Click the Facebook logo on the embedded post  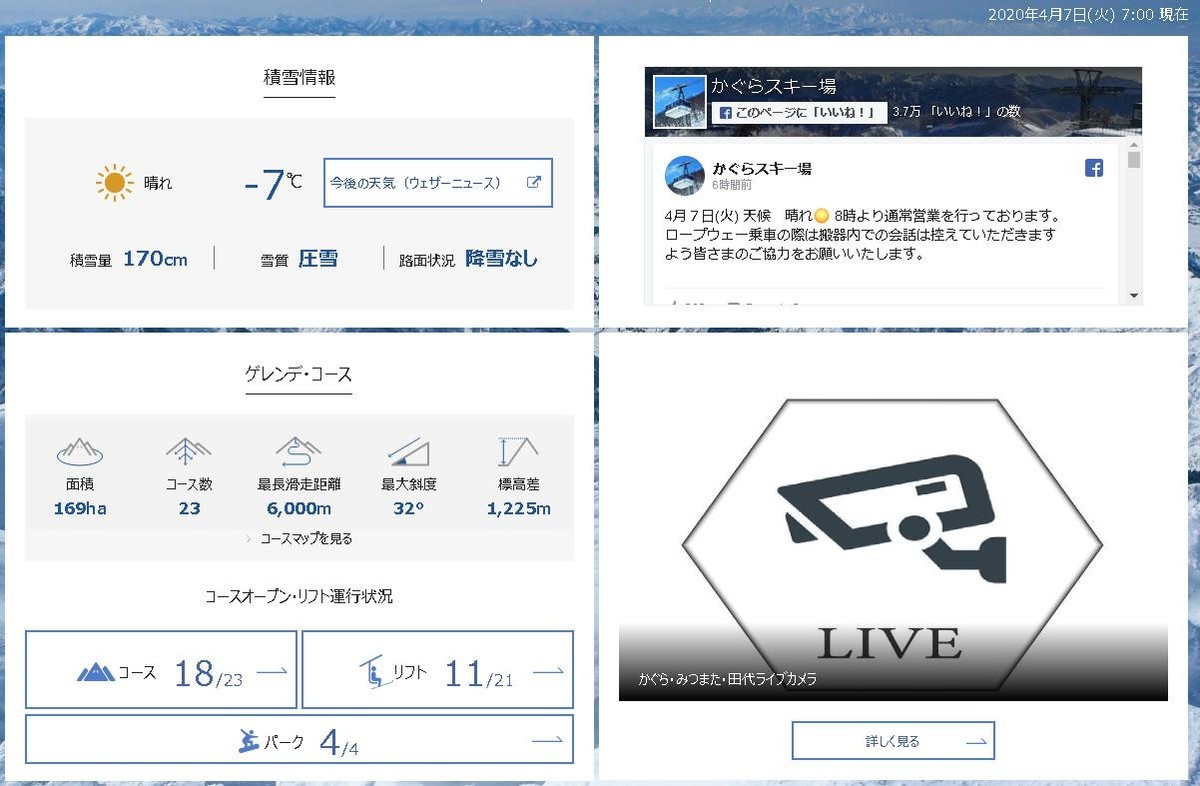[x=1094, y=167]
